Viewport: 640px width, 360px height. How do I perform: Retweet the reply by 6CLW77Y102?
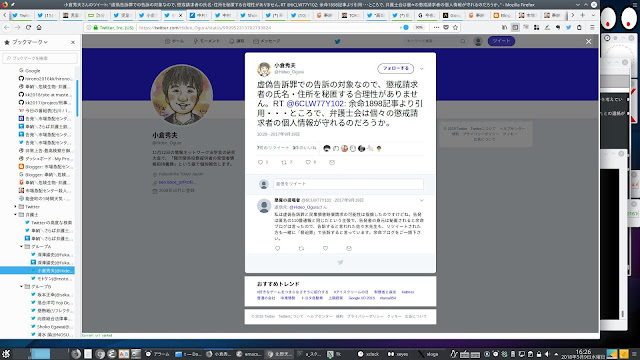301,248
